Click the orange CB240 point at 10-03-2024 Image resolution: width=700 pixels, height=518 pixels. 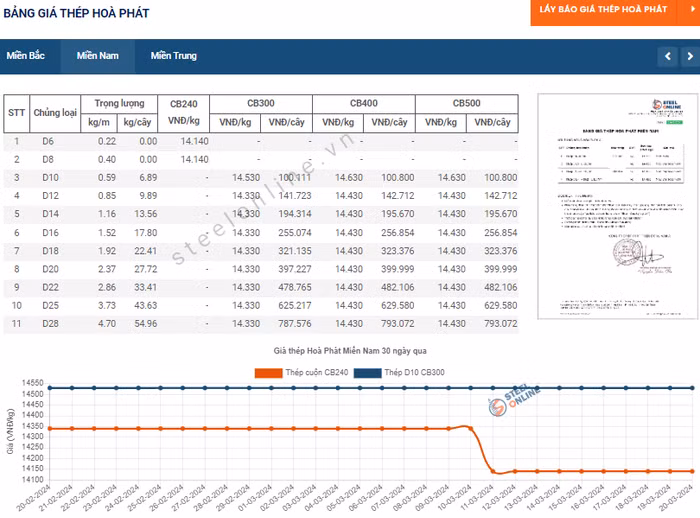pos(470,429)
